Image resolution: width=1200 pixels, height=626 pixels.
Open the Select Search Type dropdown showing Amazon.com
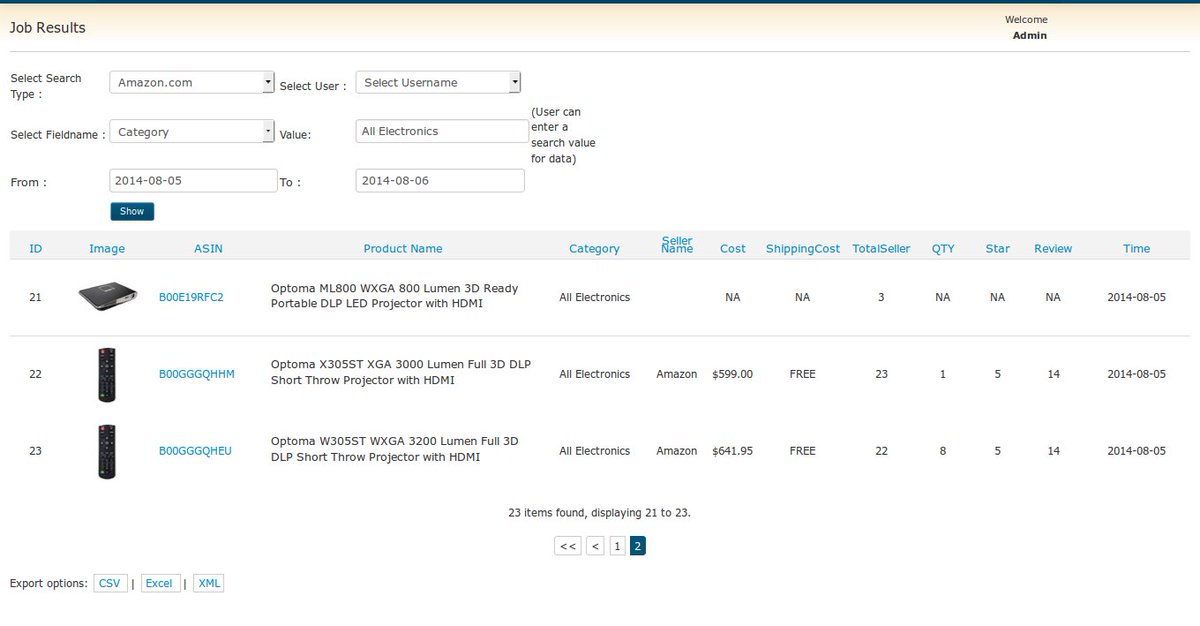192,82
